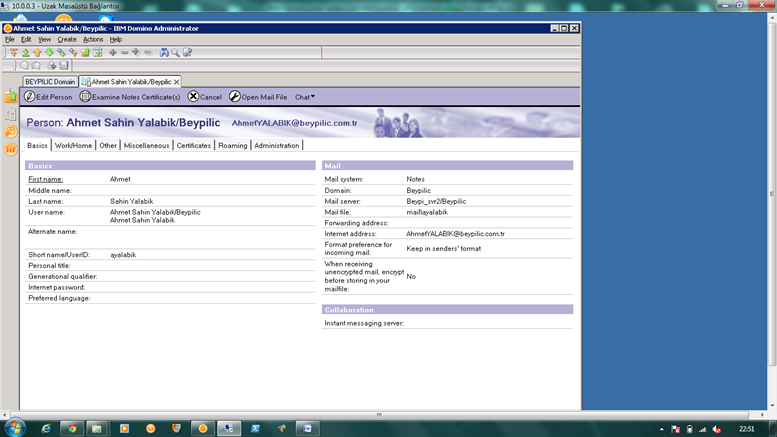
Task: Click the grey pages sidebar icon
Action: [x=10, y=114]
